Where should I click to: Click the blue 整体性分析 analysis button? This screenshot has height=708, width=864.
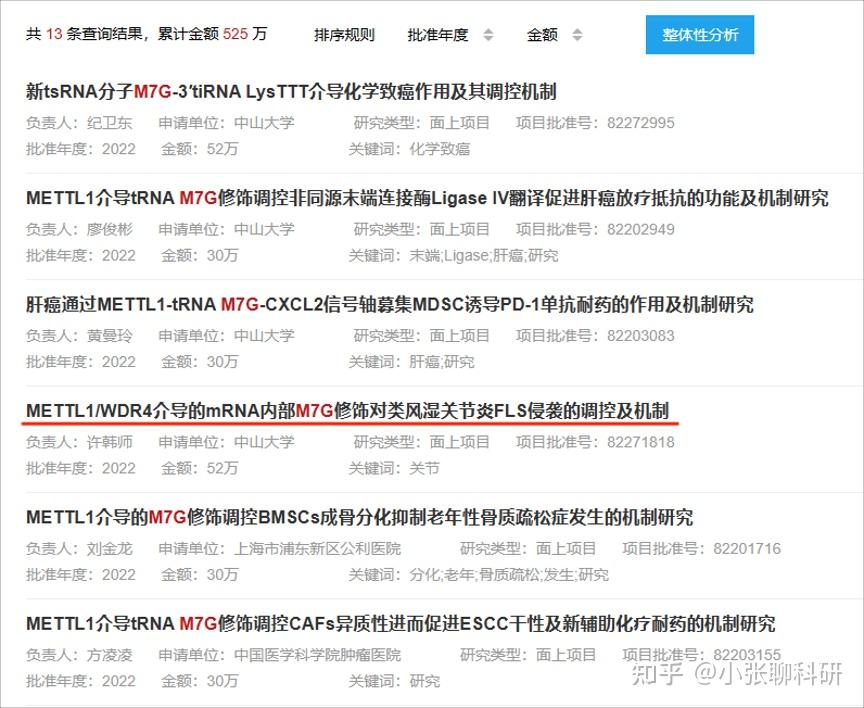(698, 34)
